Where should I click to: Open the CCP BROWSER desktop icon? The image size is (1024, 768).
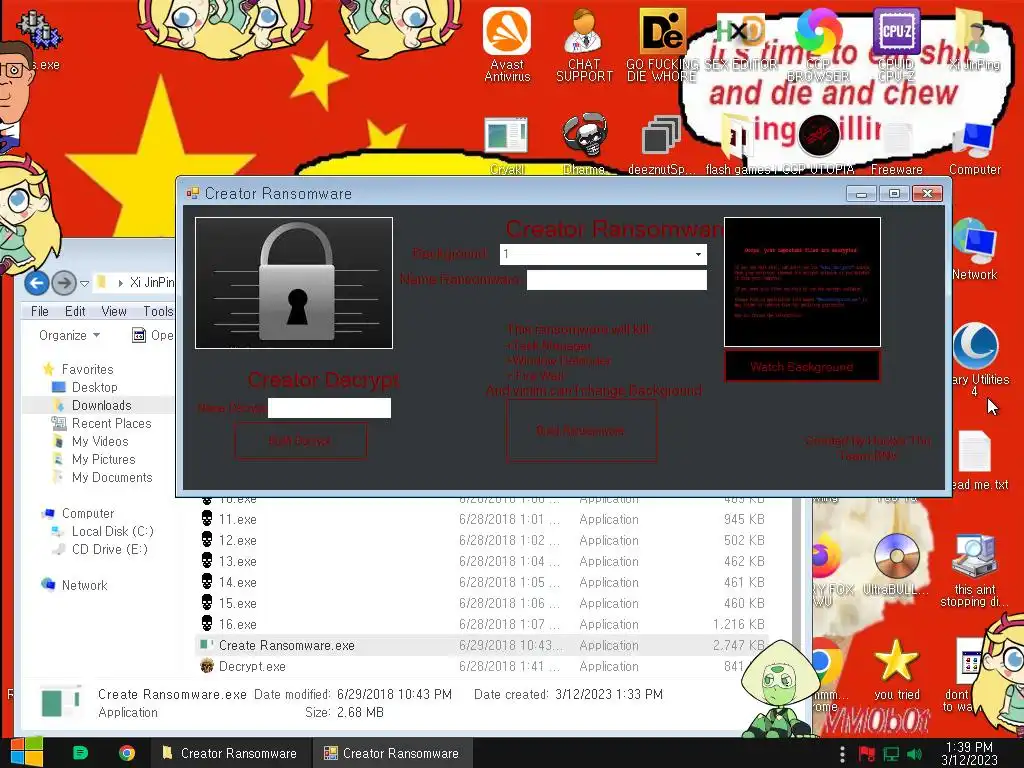pyautogui.click(x=818, y=44)
